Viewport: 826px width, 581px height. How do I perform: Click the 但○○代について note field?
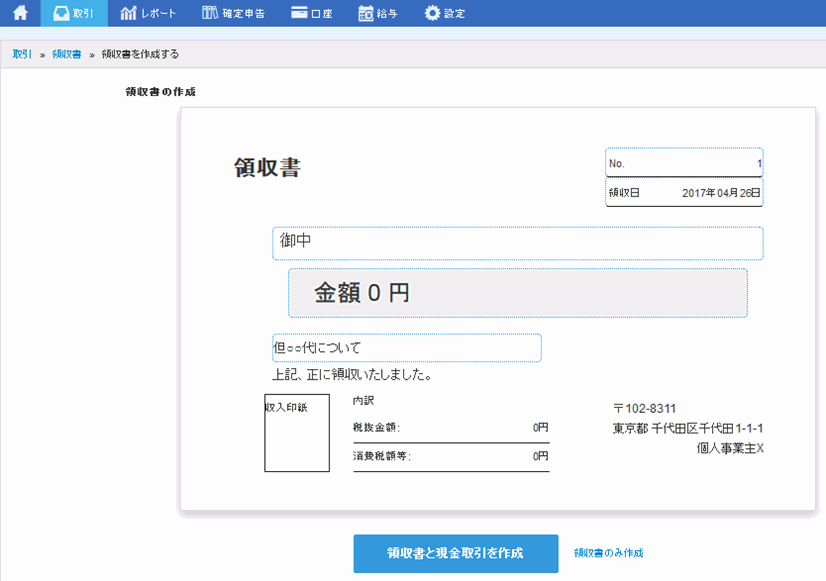tap(407, 347)
